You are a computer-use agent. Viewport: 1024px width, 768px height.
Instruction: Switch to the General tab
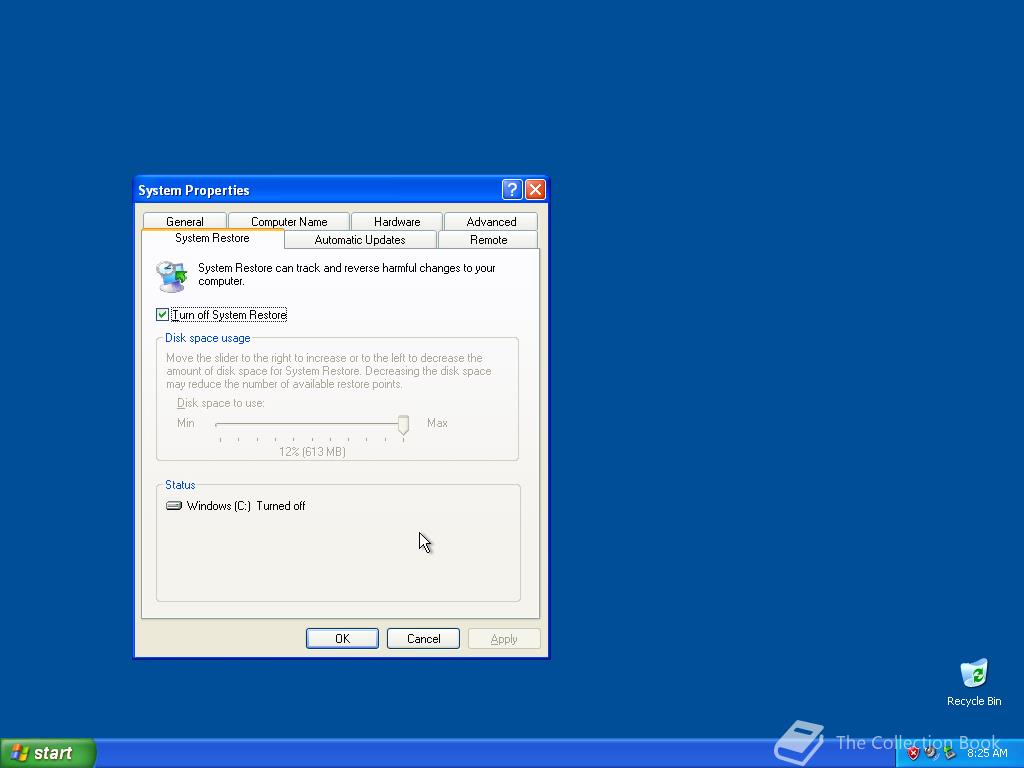pos(185,221)
